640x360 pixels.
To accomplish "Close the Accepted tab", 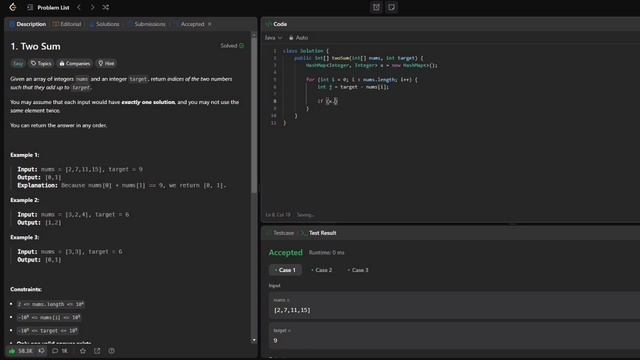I will [210, 24].
